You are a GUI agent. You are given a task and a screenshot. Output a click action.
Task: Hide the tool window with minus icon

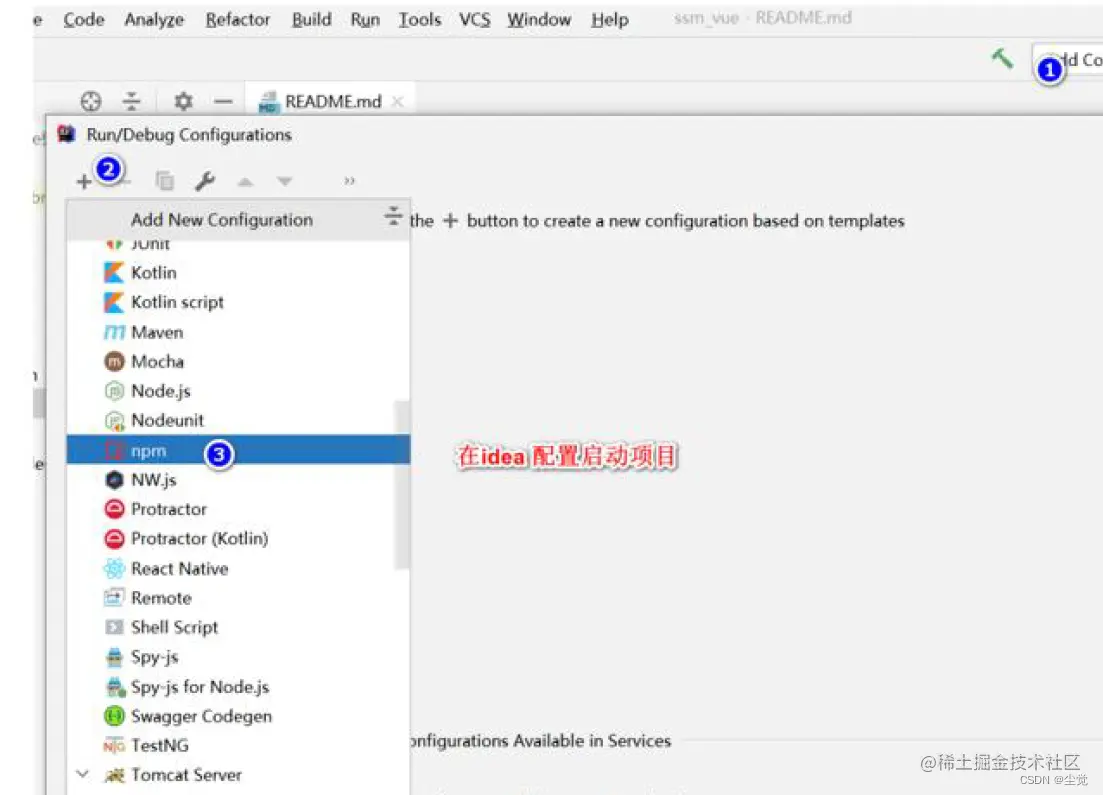[224, 102]
